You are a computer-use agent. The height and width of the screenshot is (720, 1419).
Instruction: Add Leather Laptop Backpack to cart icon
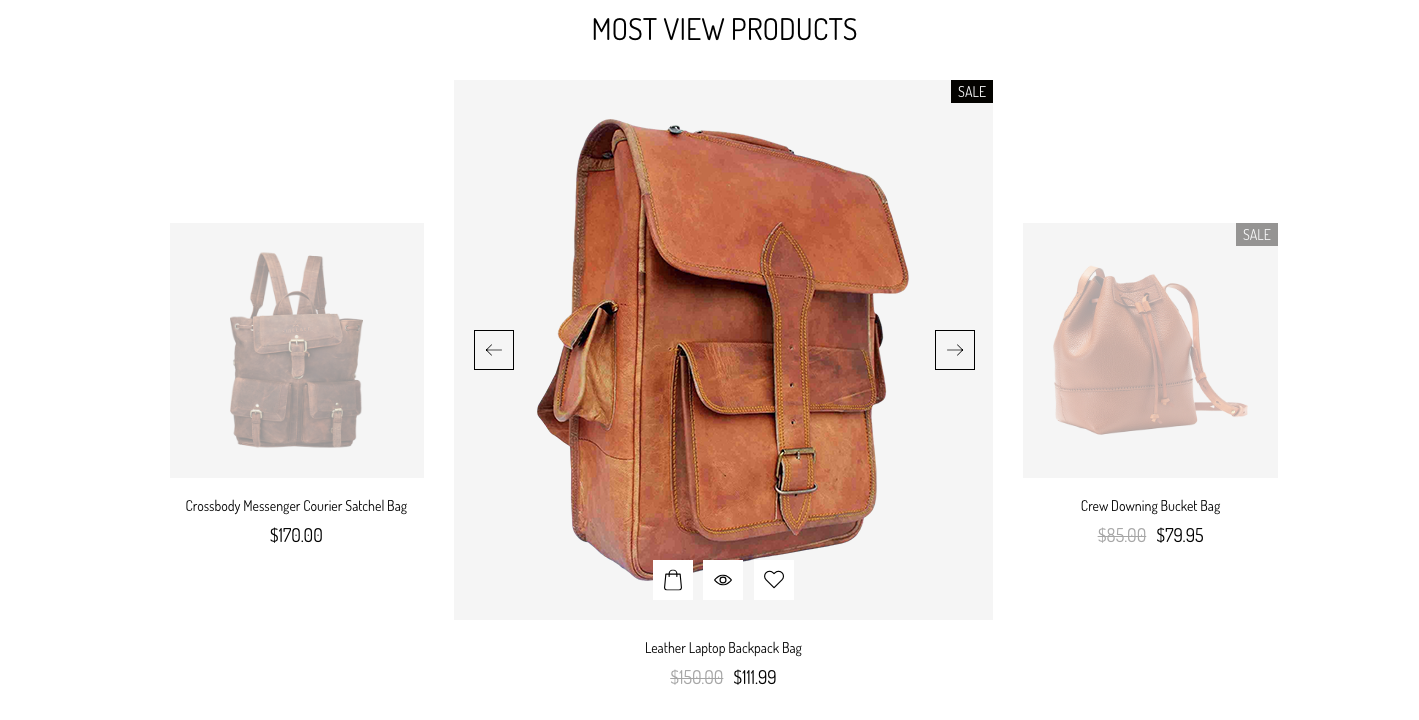click(673, 580)
